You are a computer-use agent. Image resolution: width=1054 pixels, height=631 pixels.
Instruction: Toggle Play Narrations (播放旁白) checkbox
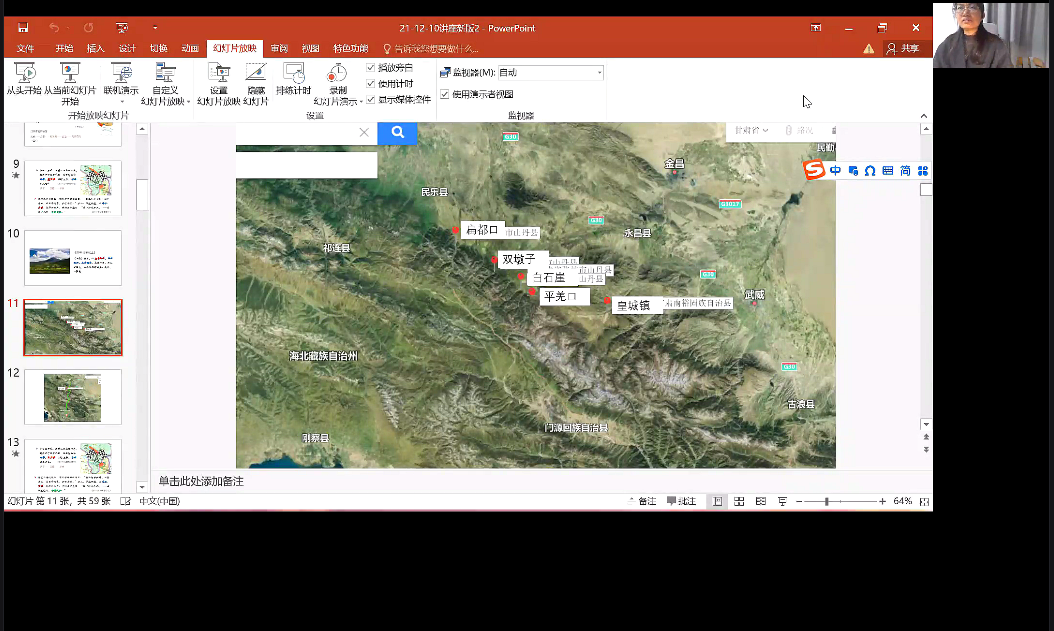point(371,67)
